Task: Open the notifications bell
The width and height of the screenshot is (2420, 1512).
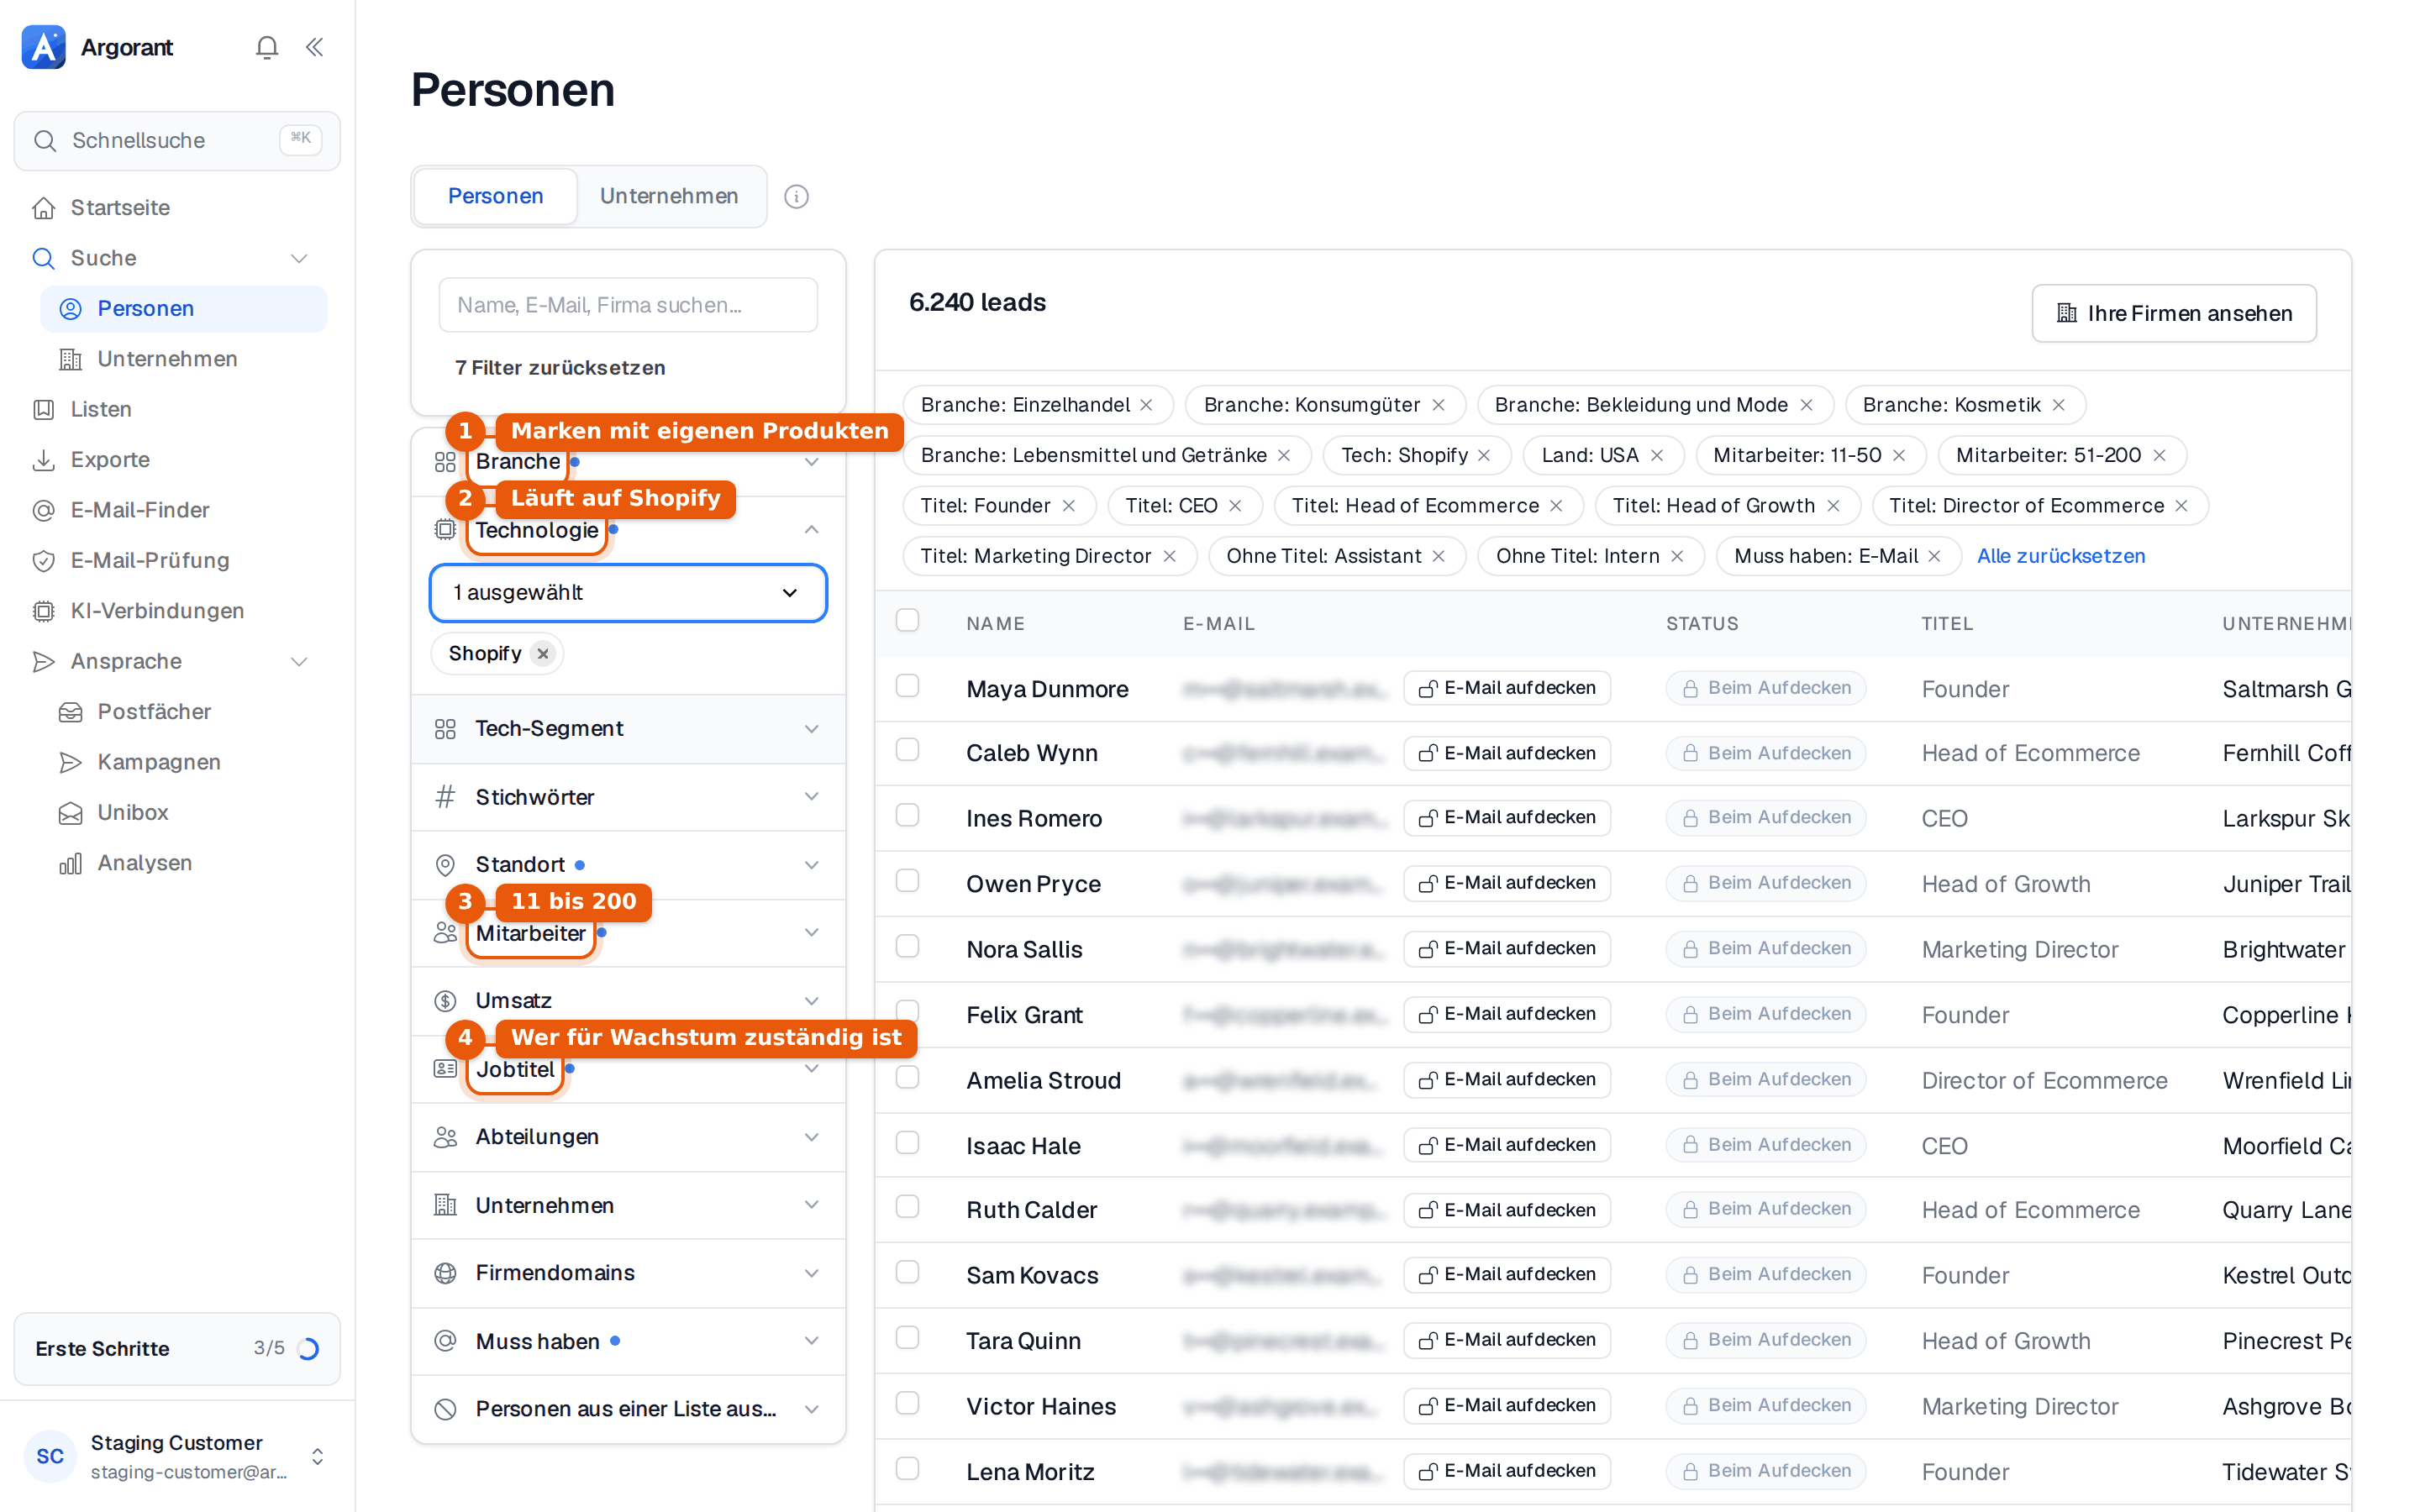Action: 266,47
